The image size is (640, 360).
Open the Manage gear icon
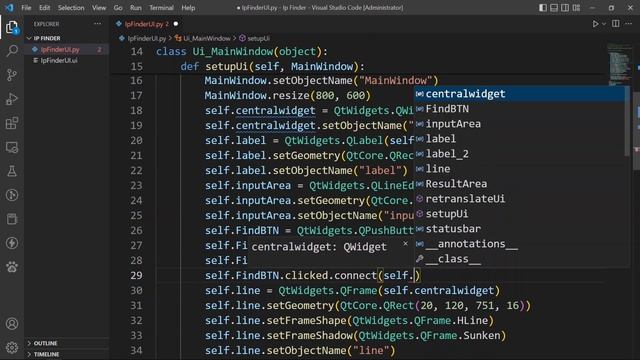pyautogui.click(x=12, y=347)
